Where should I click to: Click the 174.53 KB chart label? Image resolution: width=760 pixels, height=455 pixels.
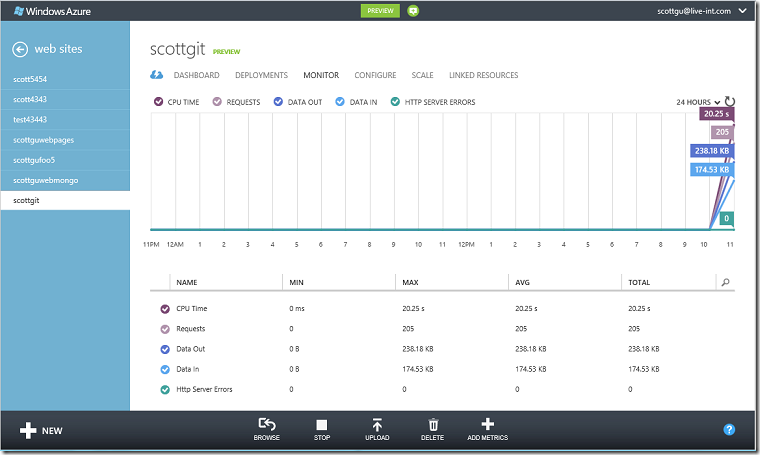[712, 170]
